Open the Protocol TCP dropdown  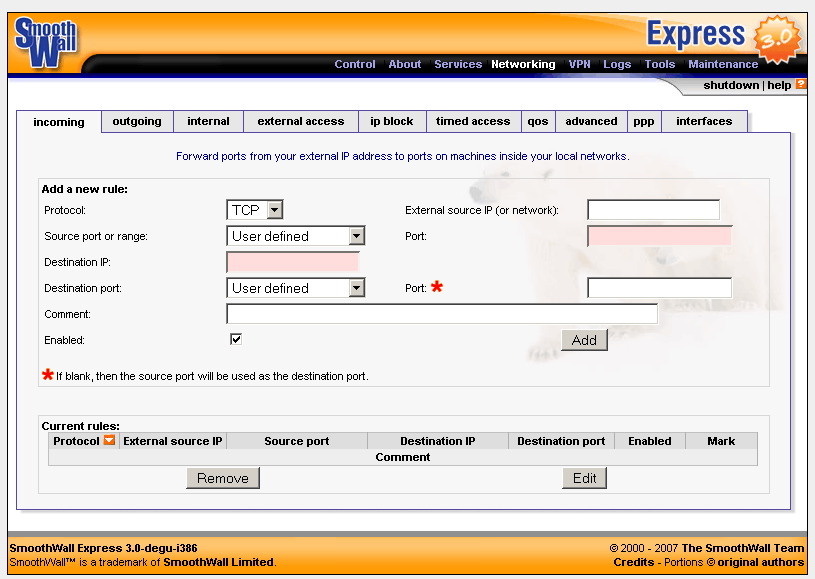(255, 210)
